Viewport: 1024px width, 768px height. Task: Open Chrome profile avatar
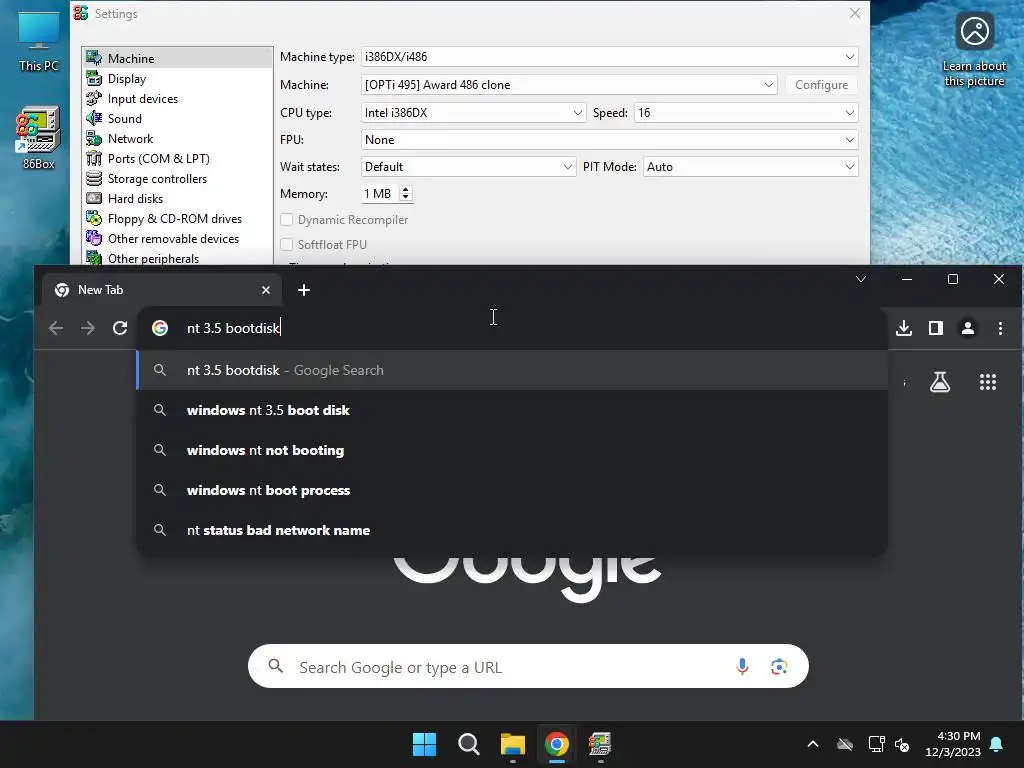968,328
